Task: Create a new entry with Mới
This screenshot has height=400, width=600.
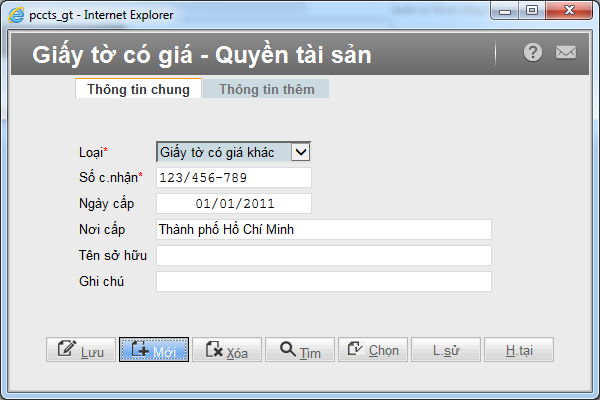Action: [154, 349]
